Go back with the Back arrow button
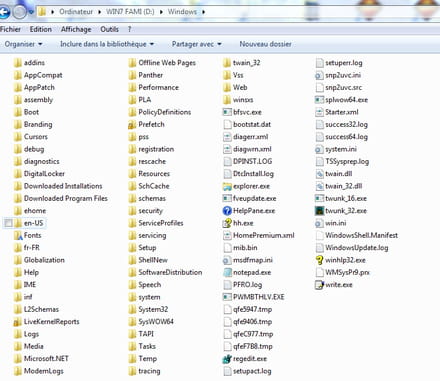 coord(4,12)
